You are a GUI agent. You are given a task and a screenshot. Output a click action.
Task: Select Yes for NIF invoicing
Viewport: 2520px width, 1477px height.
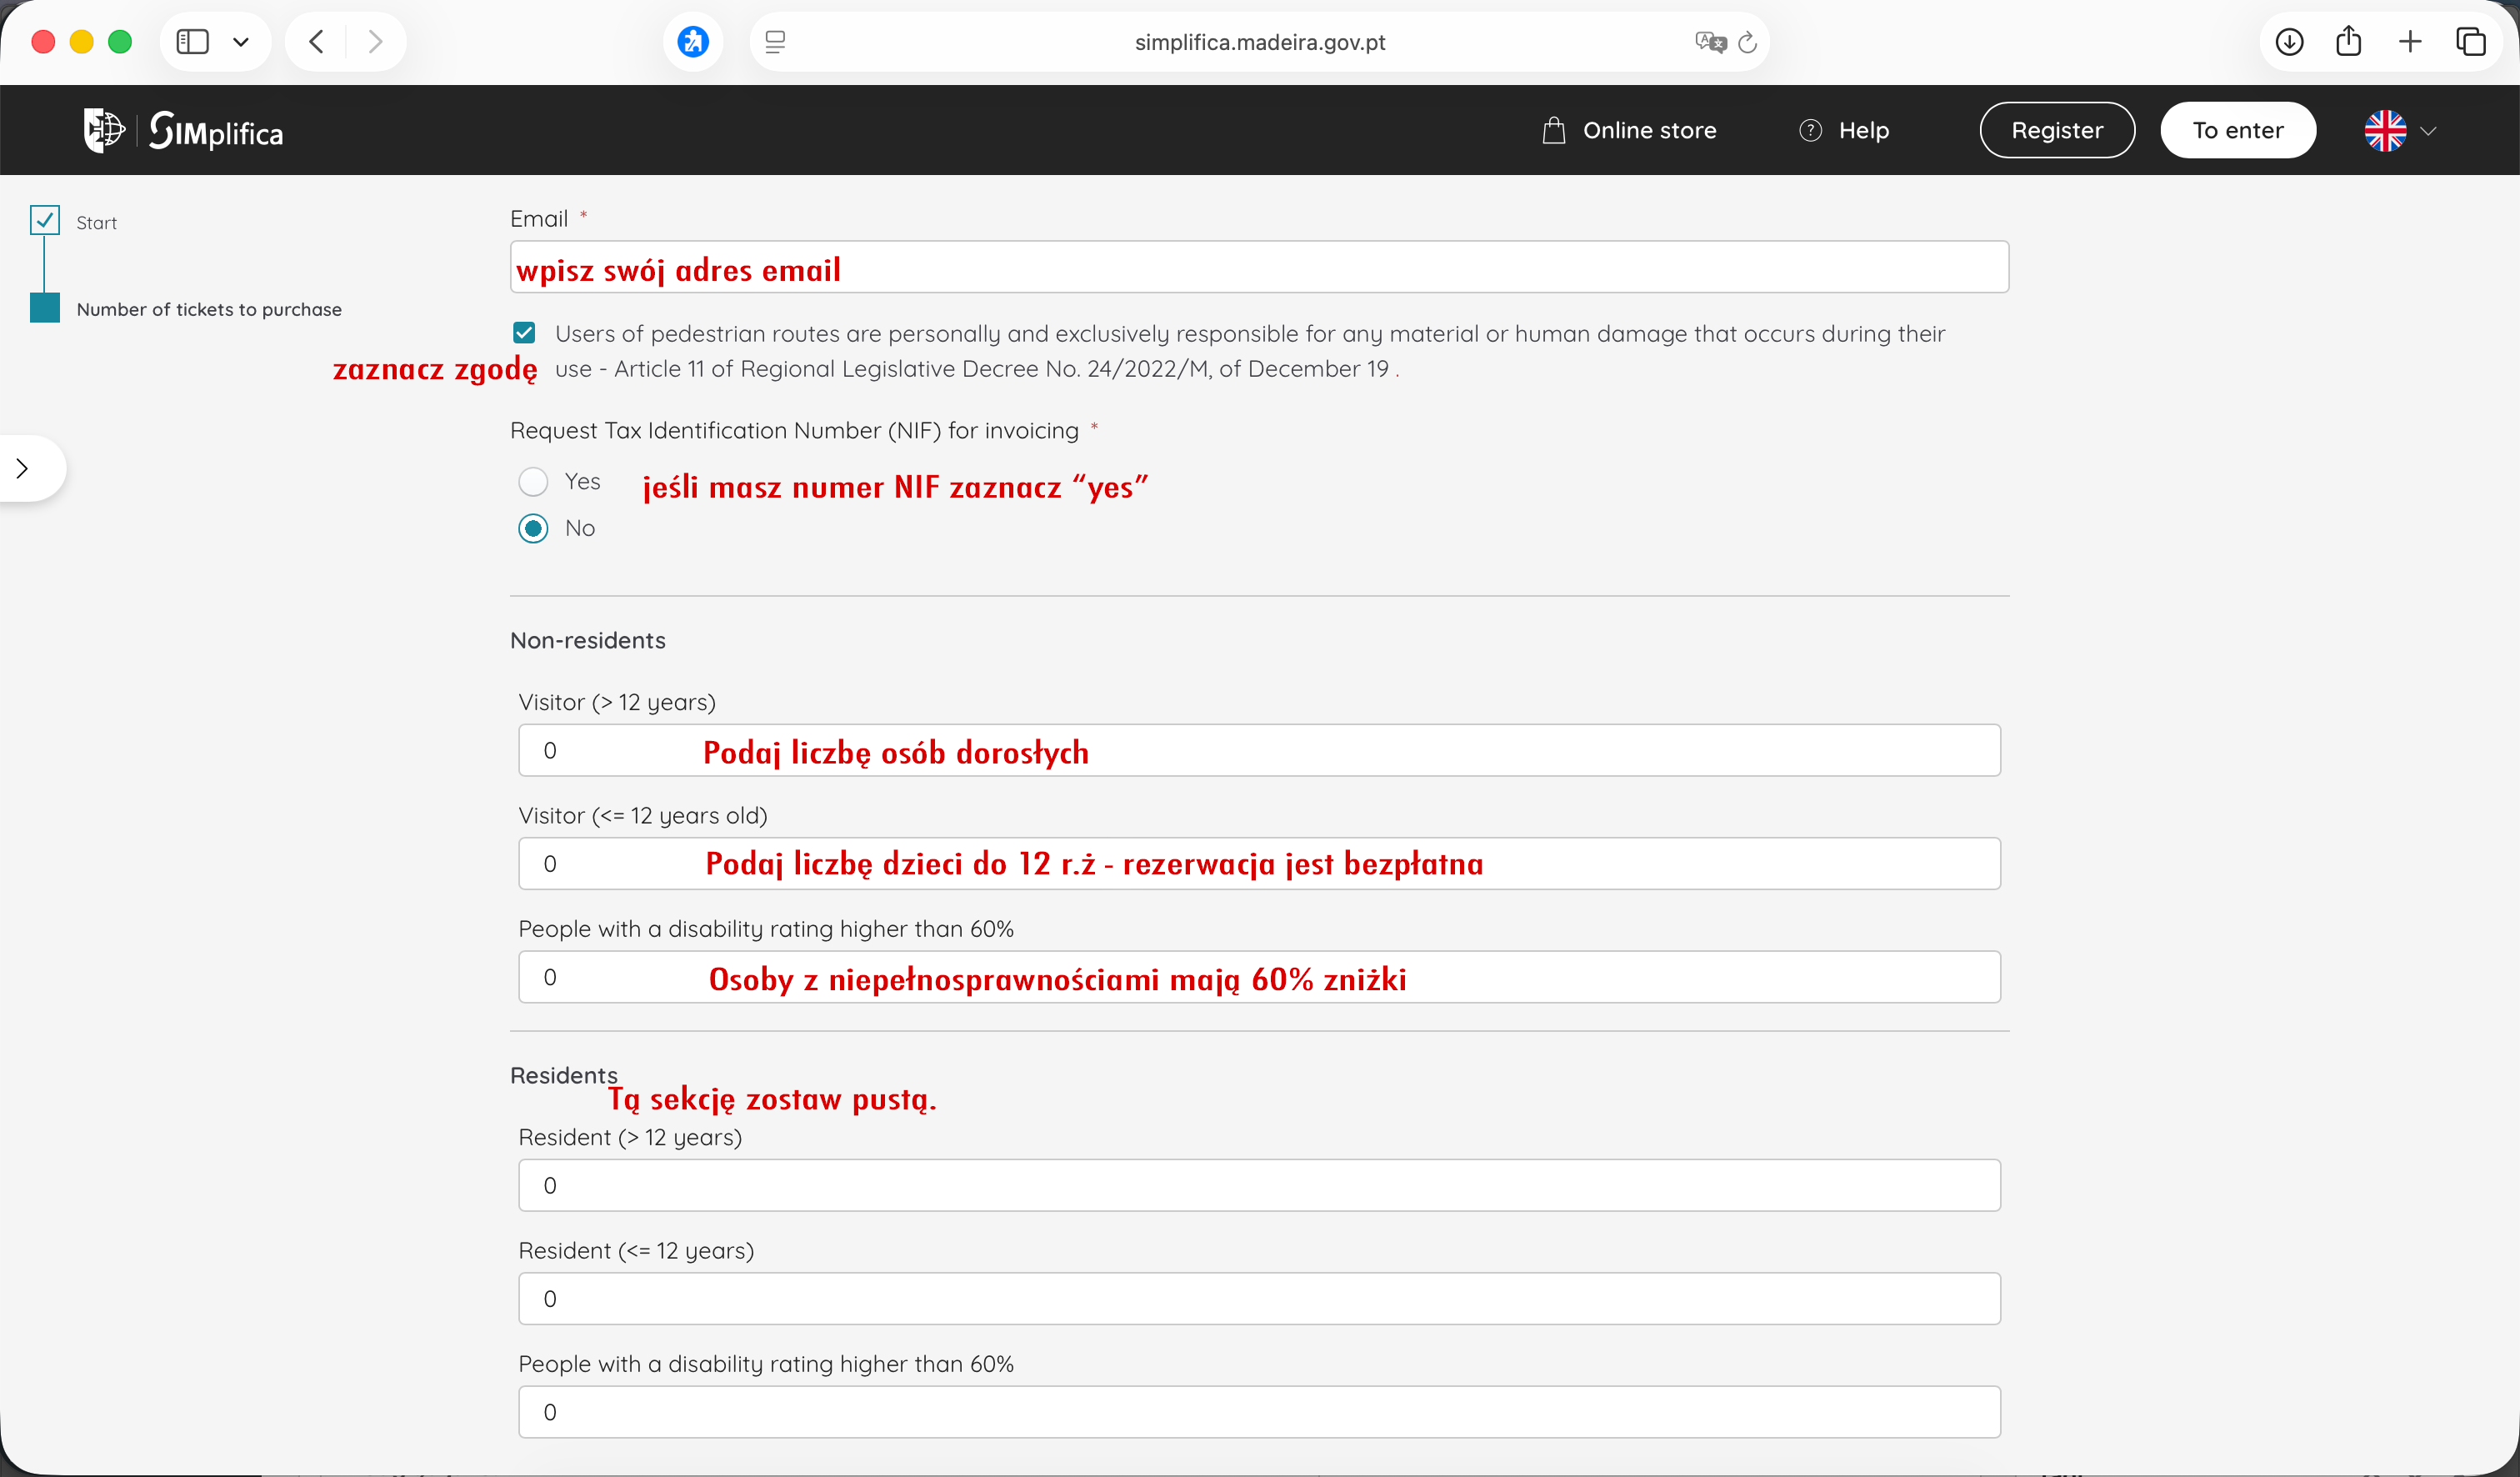[x=534, y=482]
